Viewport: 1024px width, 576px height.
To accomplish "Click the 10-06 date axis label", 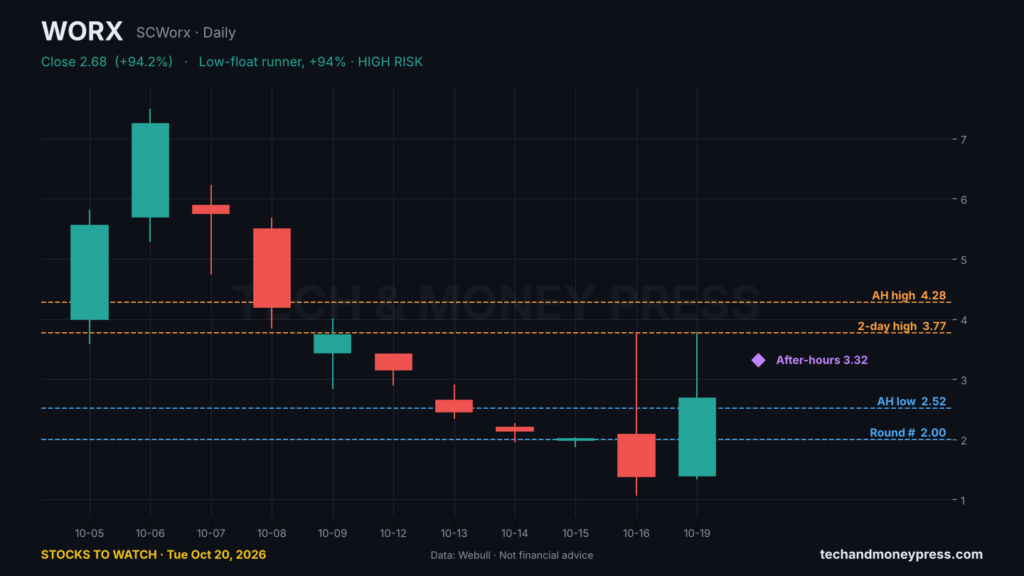I will [150, 533].
